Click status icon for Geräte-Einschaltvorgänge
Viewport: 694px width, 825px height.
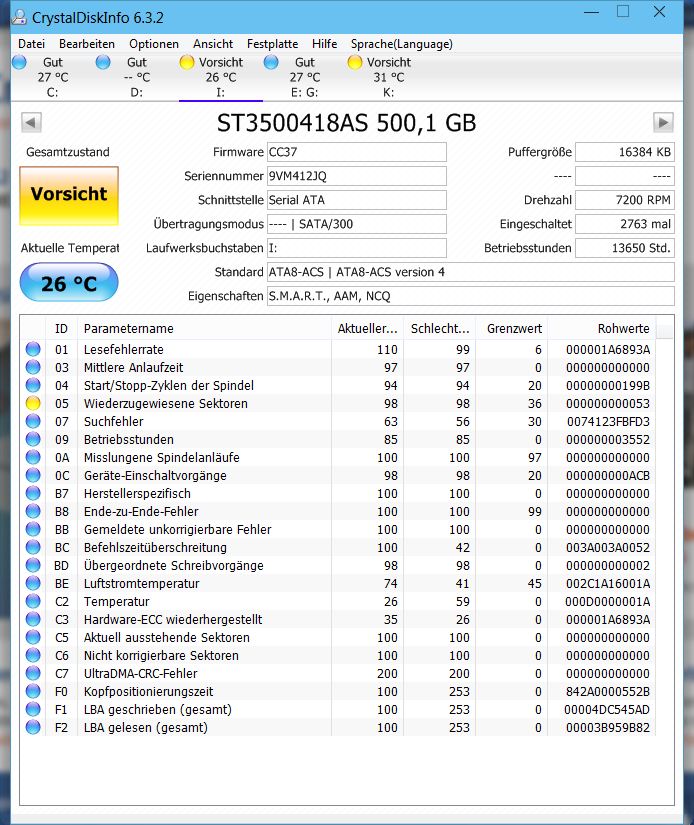pos(33,475)
